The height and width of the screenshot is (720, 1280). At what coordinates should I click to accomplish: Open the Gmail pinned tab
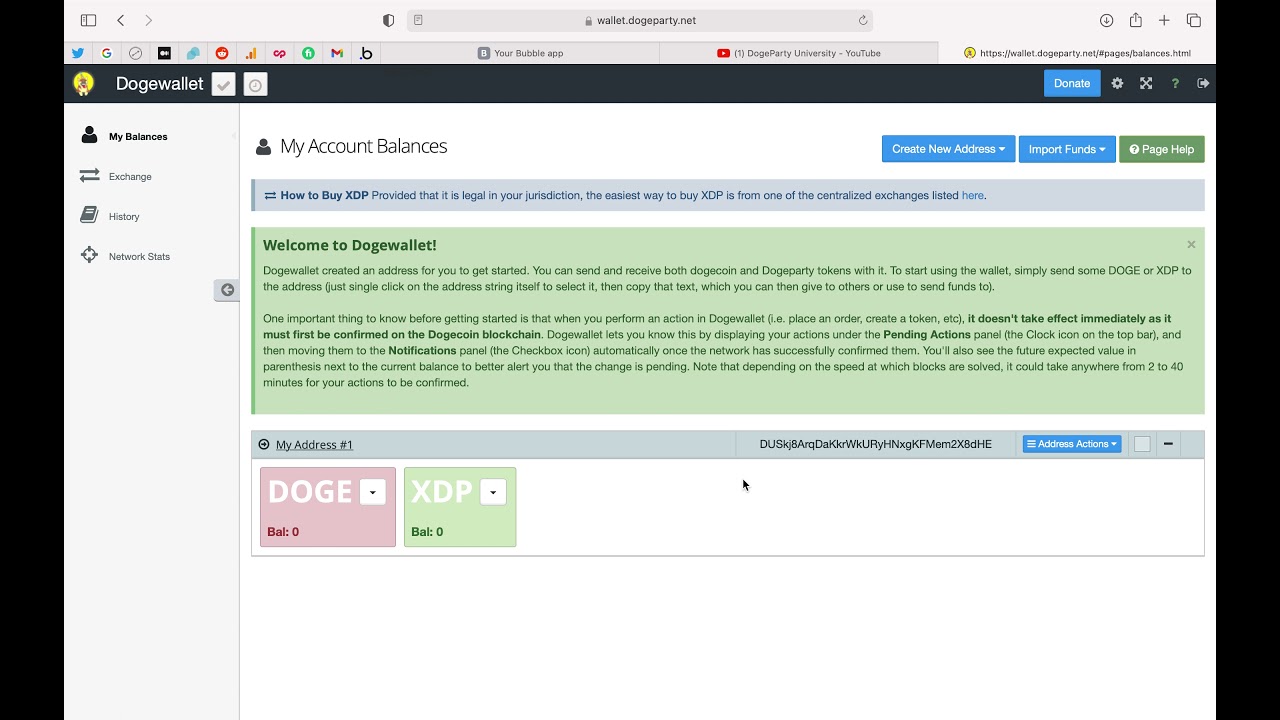tap(337, 53)
